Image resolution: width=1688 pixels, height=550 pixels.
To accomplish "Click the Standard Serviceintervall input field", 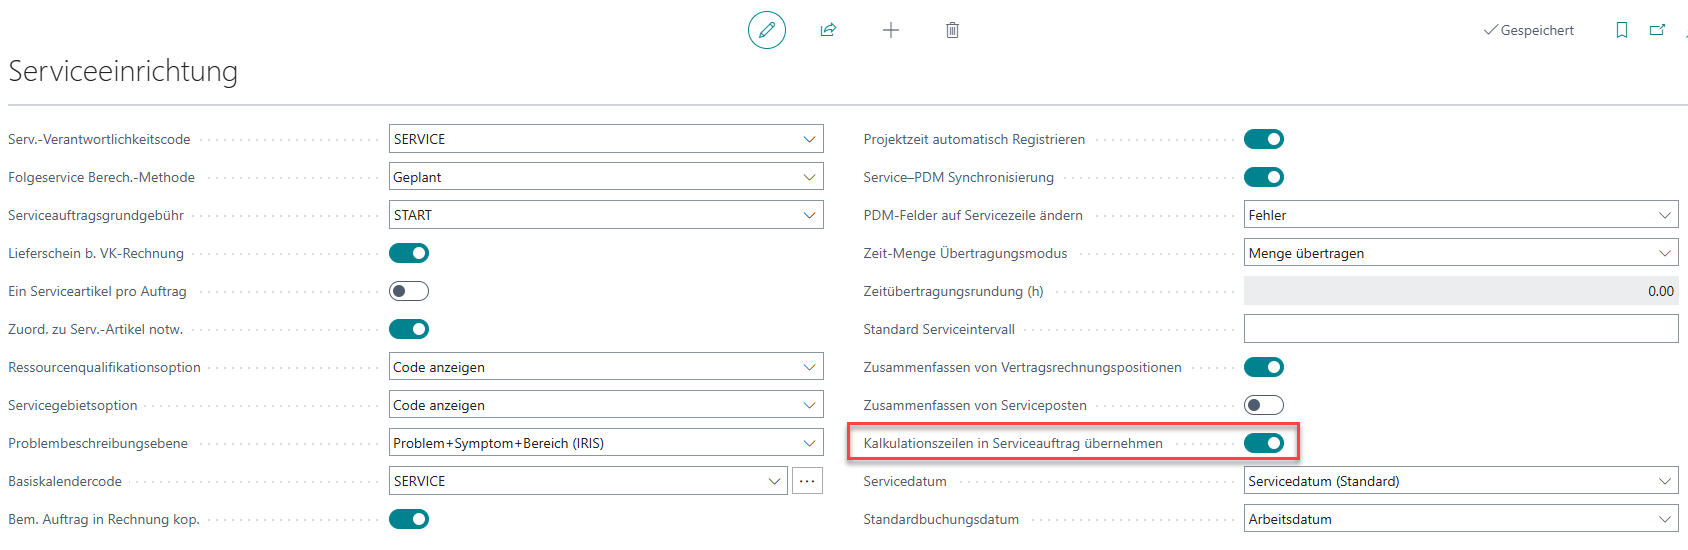I will 1461,329.
